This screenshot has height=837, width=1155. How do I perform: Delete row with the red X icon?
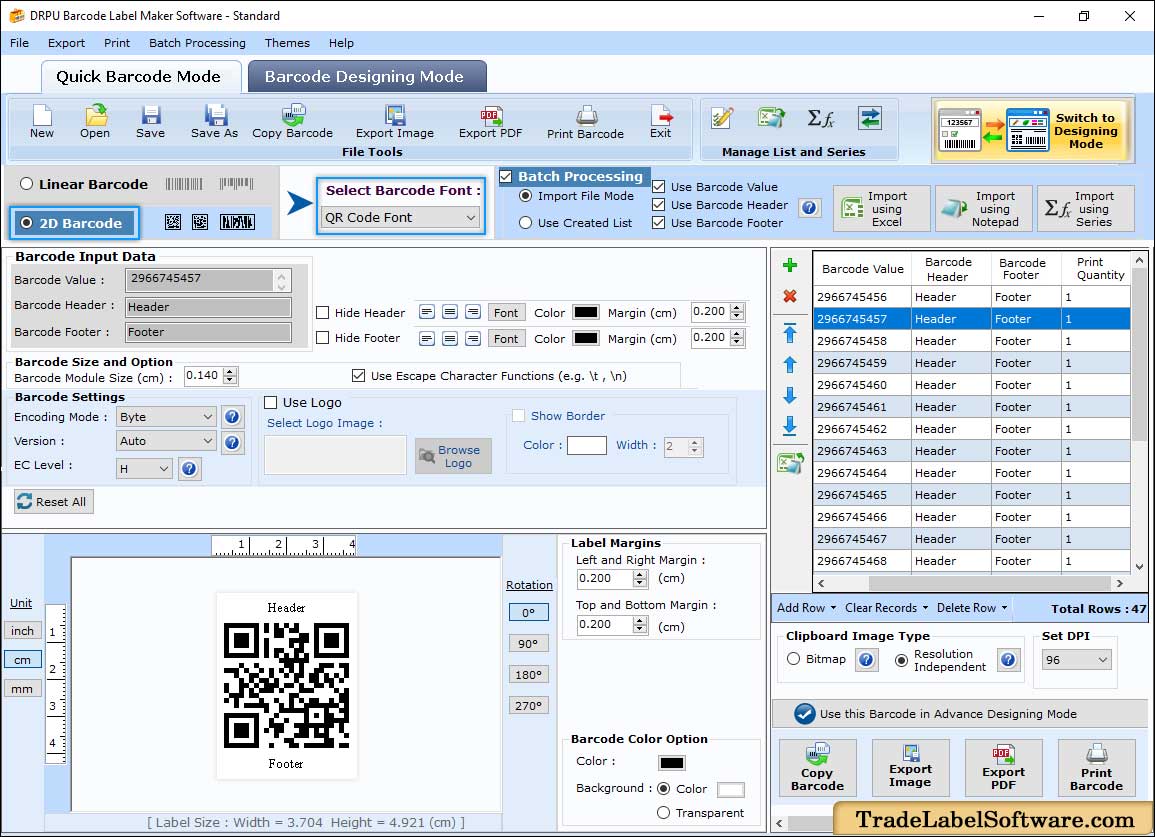(x=790, y=296)
